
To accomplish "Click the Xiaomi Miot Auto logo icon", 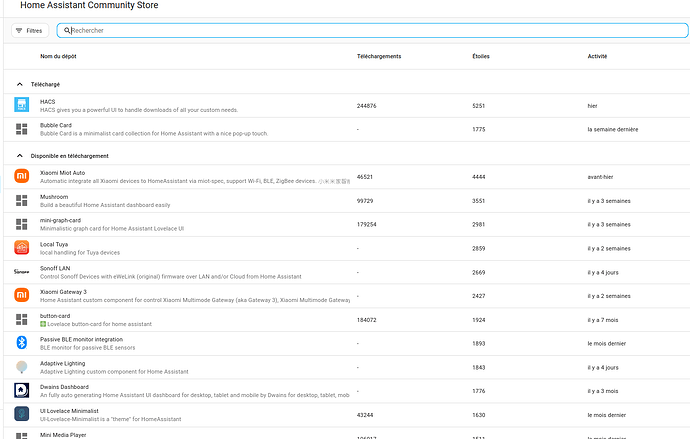I will click(x=22, y=176).
